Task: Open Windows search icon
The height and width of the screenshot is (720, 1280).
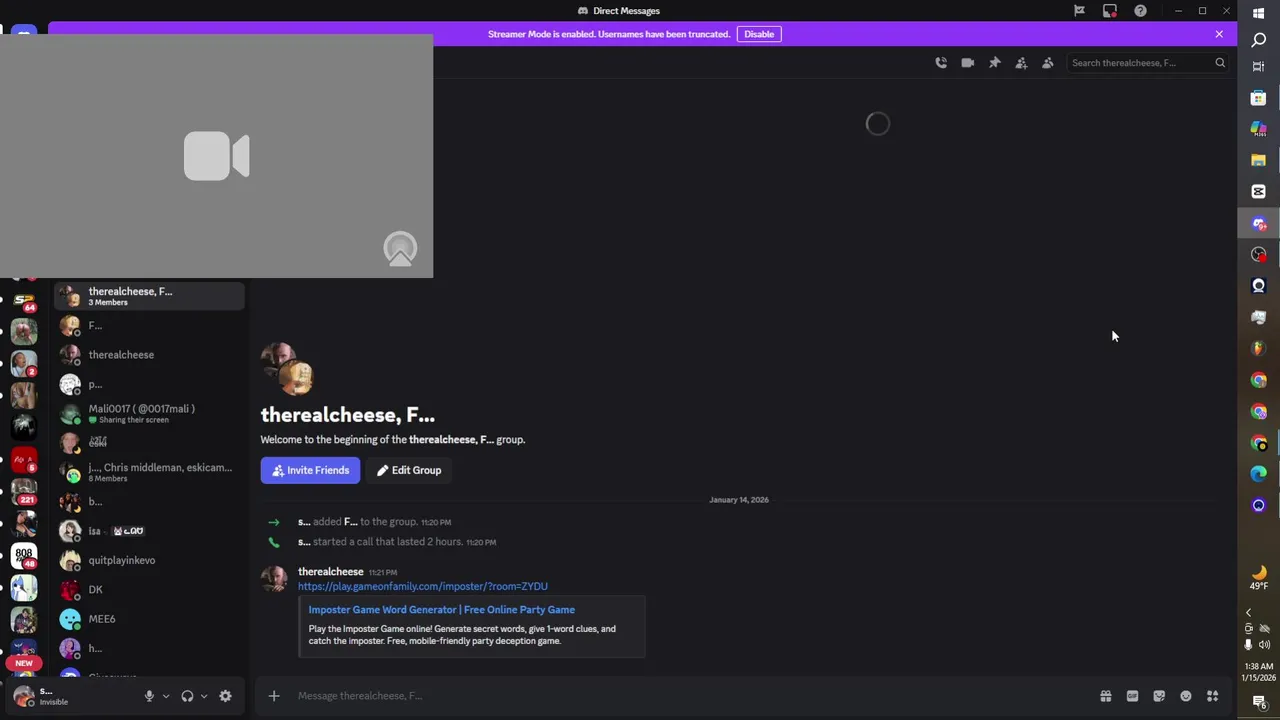Action: [1259, 40]
